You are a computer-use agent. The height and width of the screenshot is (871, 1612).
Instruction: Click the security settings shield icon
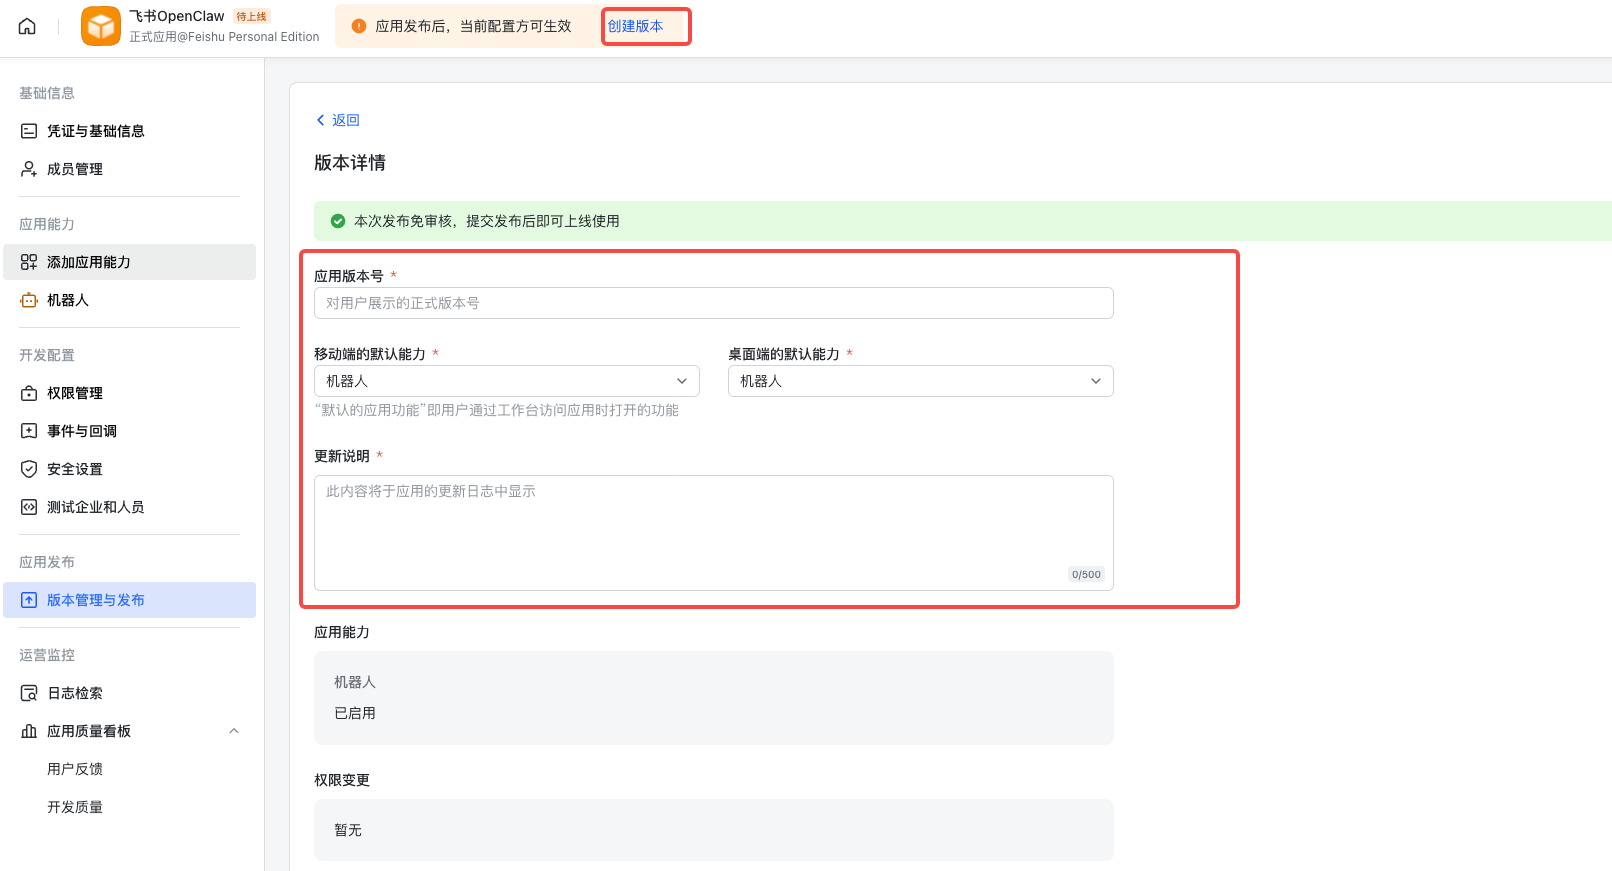29,469
